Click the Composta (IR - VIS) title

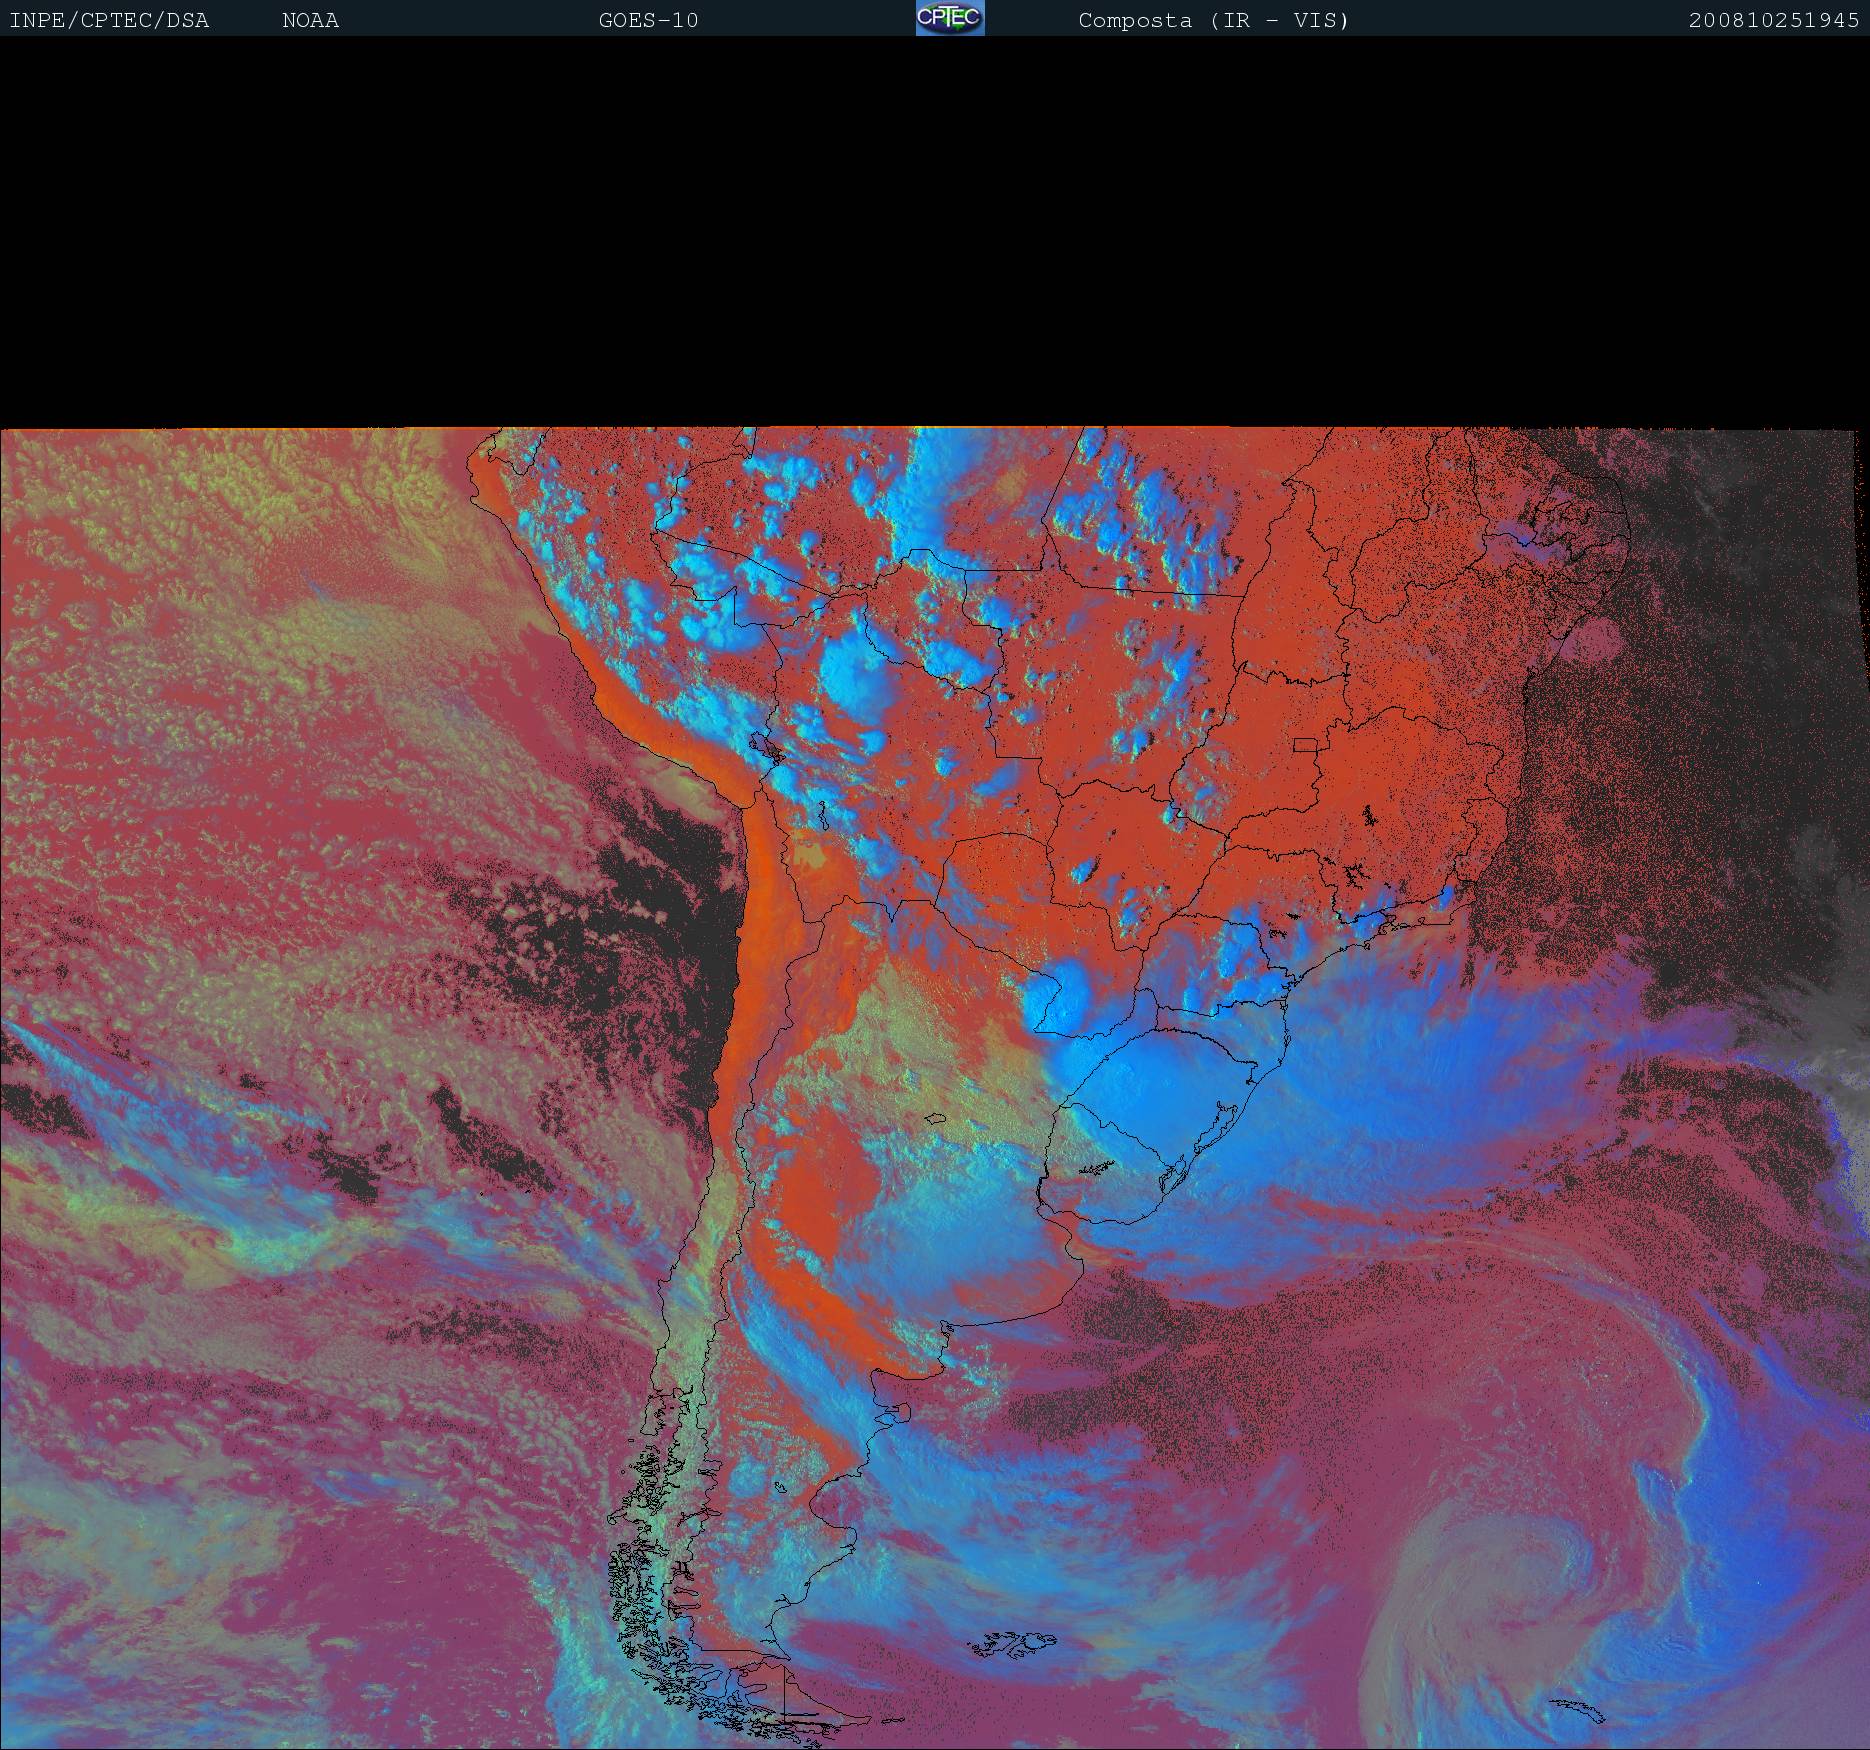click(x=1213, y=20)
